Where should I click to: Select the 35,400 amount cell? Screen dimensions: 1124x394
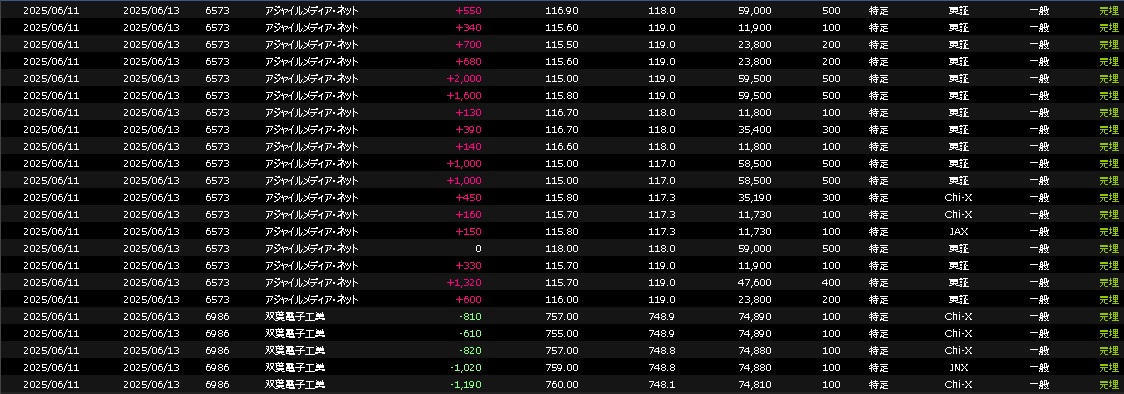(x=756, y=130)
